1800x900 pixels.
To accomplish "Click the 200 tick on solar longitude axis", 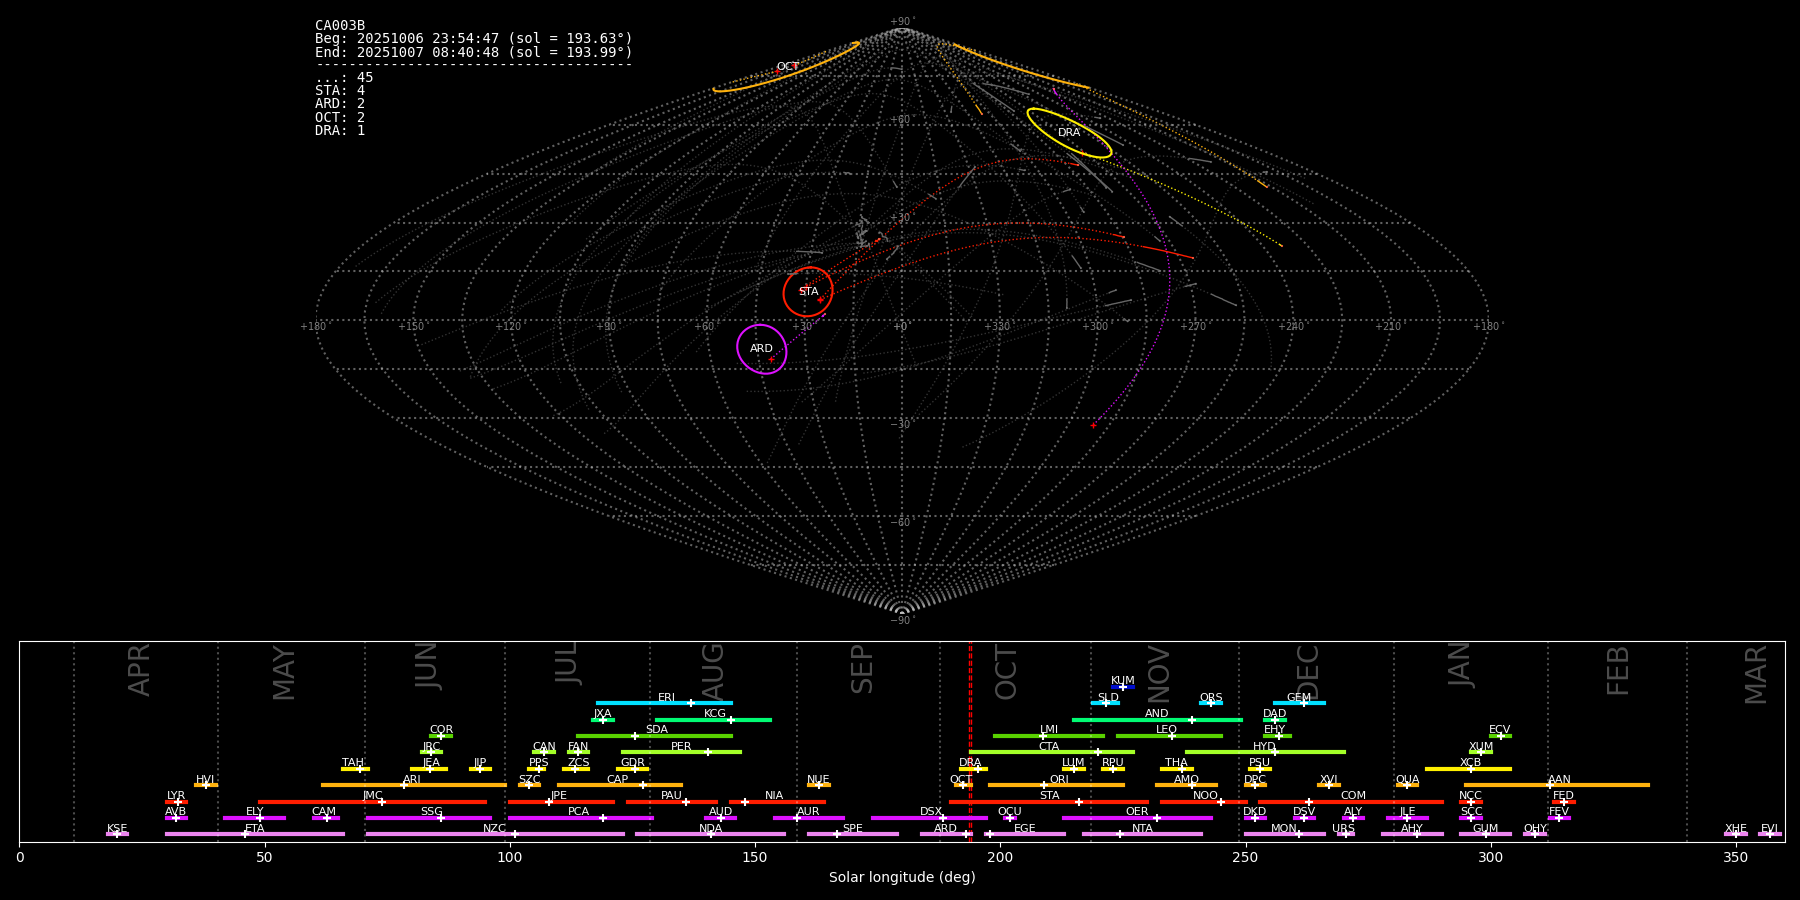I will click(1000, 857).
